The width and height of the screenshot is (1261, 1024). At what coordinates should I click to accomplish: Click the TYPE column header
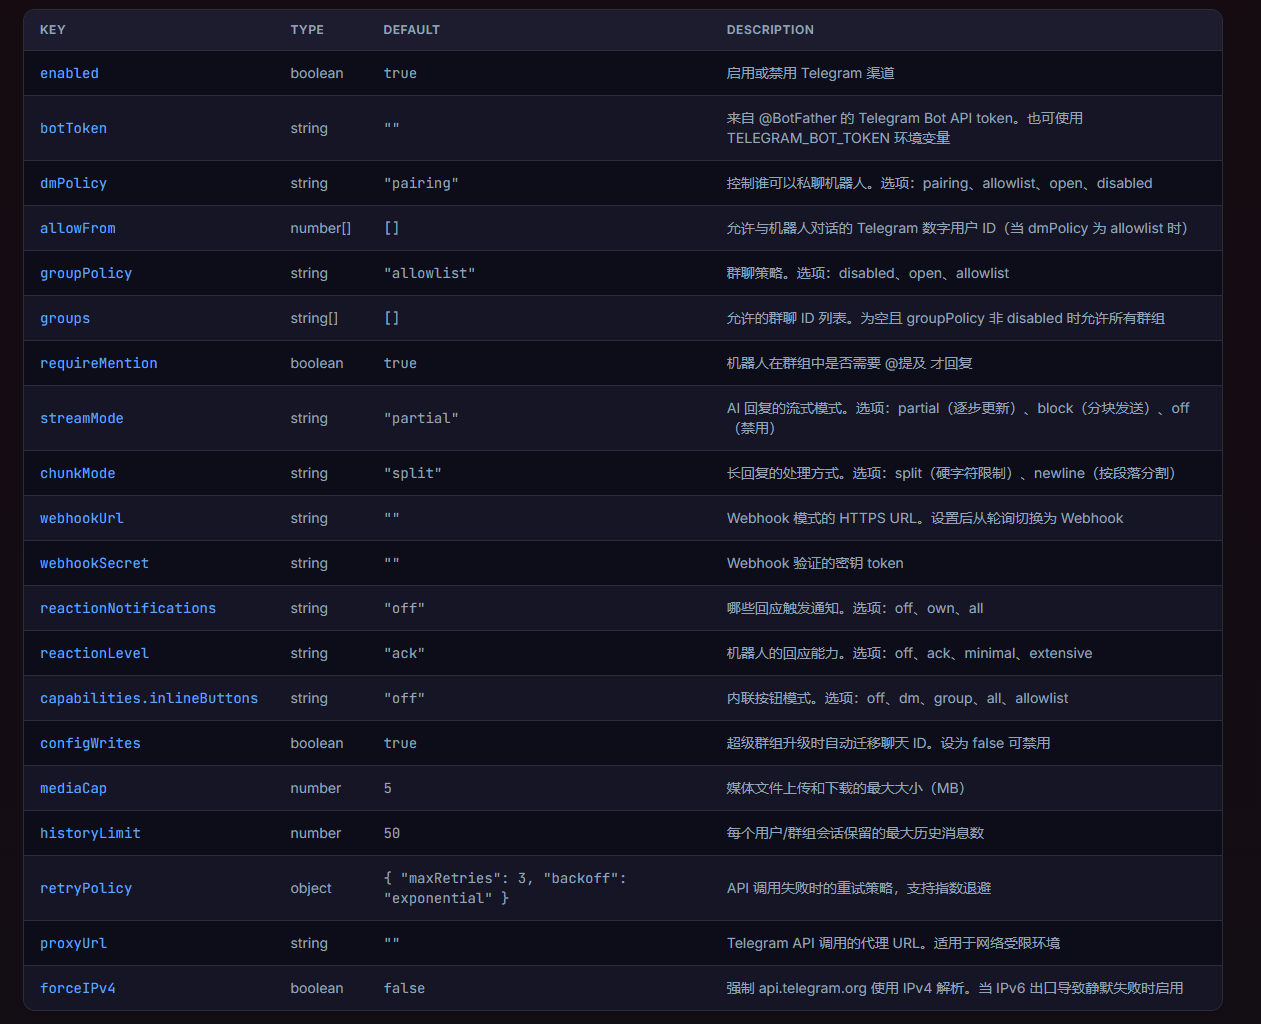(307, 30)
